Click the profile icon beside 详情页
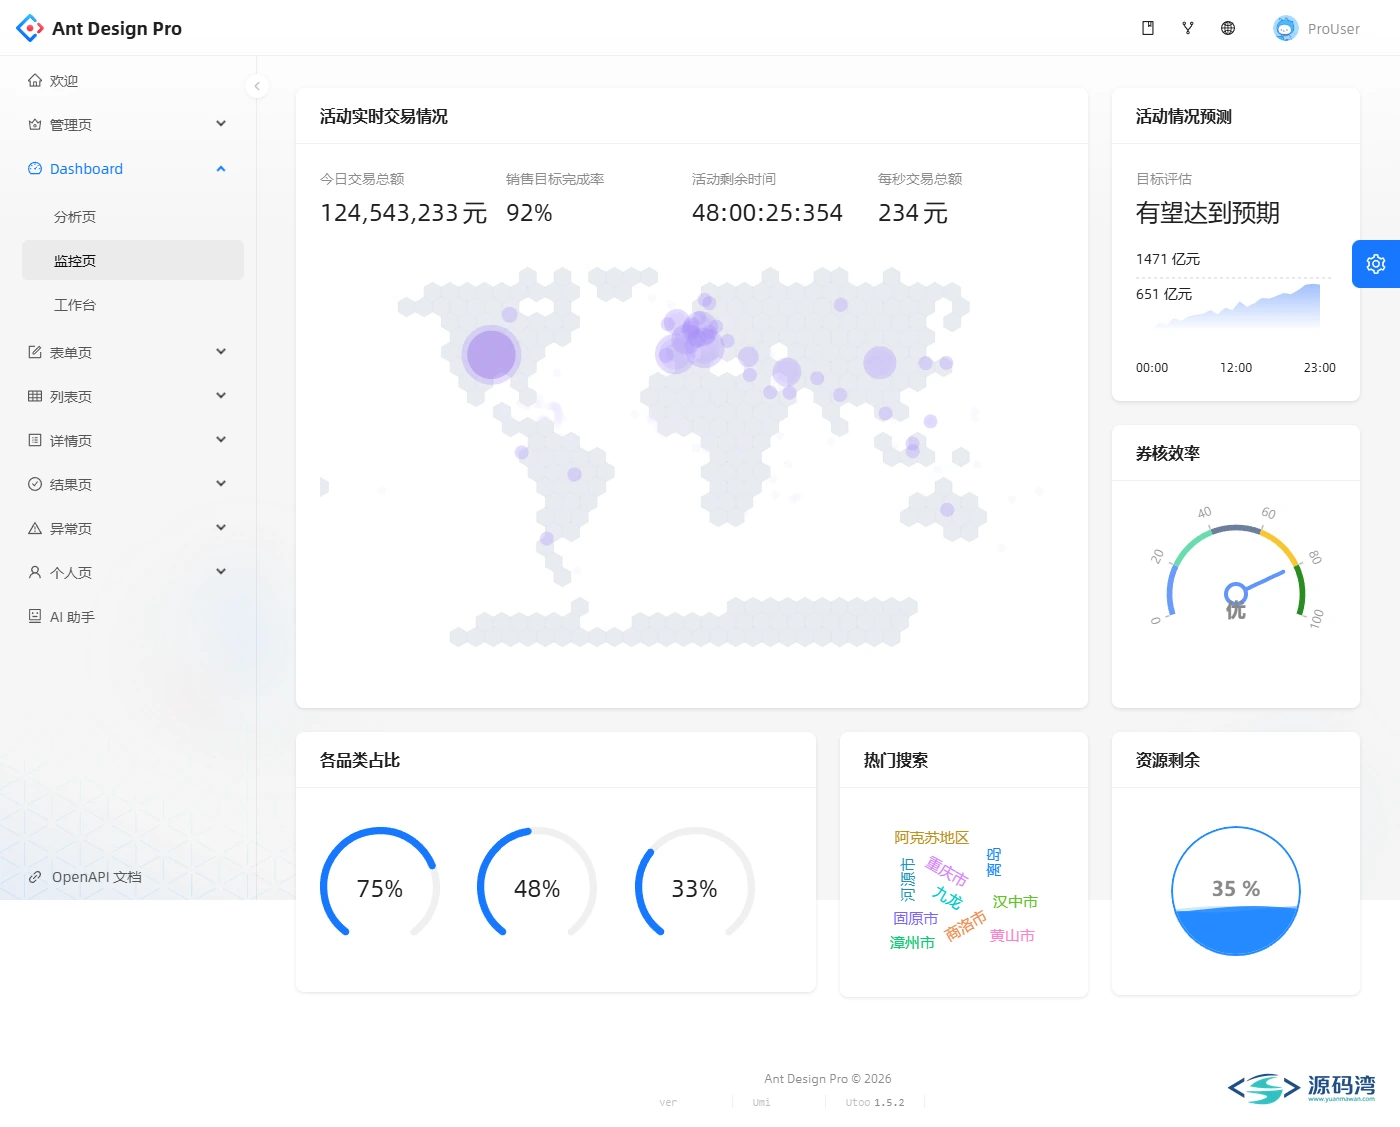Image resolution: width=1400 pixels, height=1127 pixels. coord(35,441)
